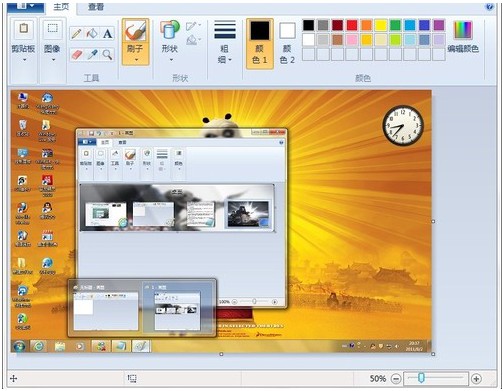This screenshot has width=503, height=391.
Task: Switch to the View ribbon tab
Action: pyautogui.click(x=96, y=7)
